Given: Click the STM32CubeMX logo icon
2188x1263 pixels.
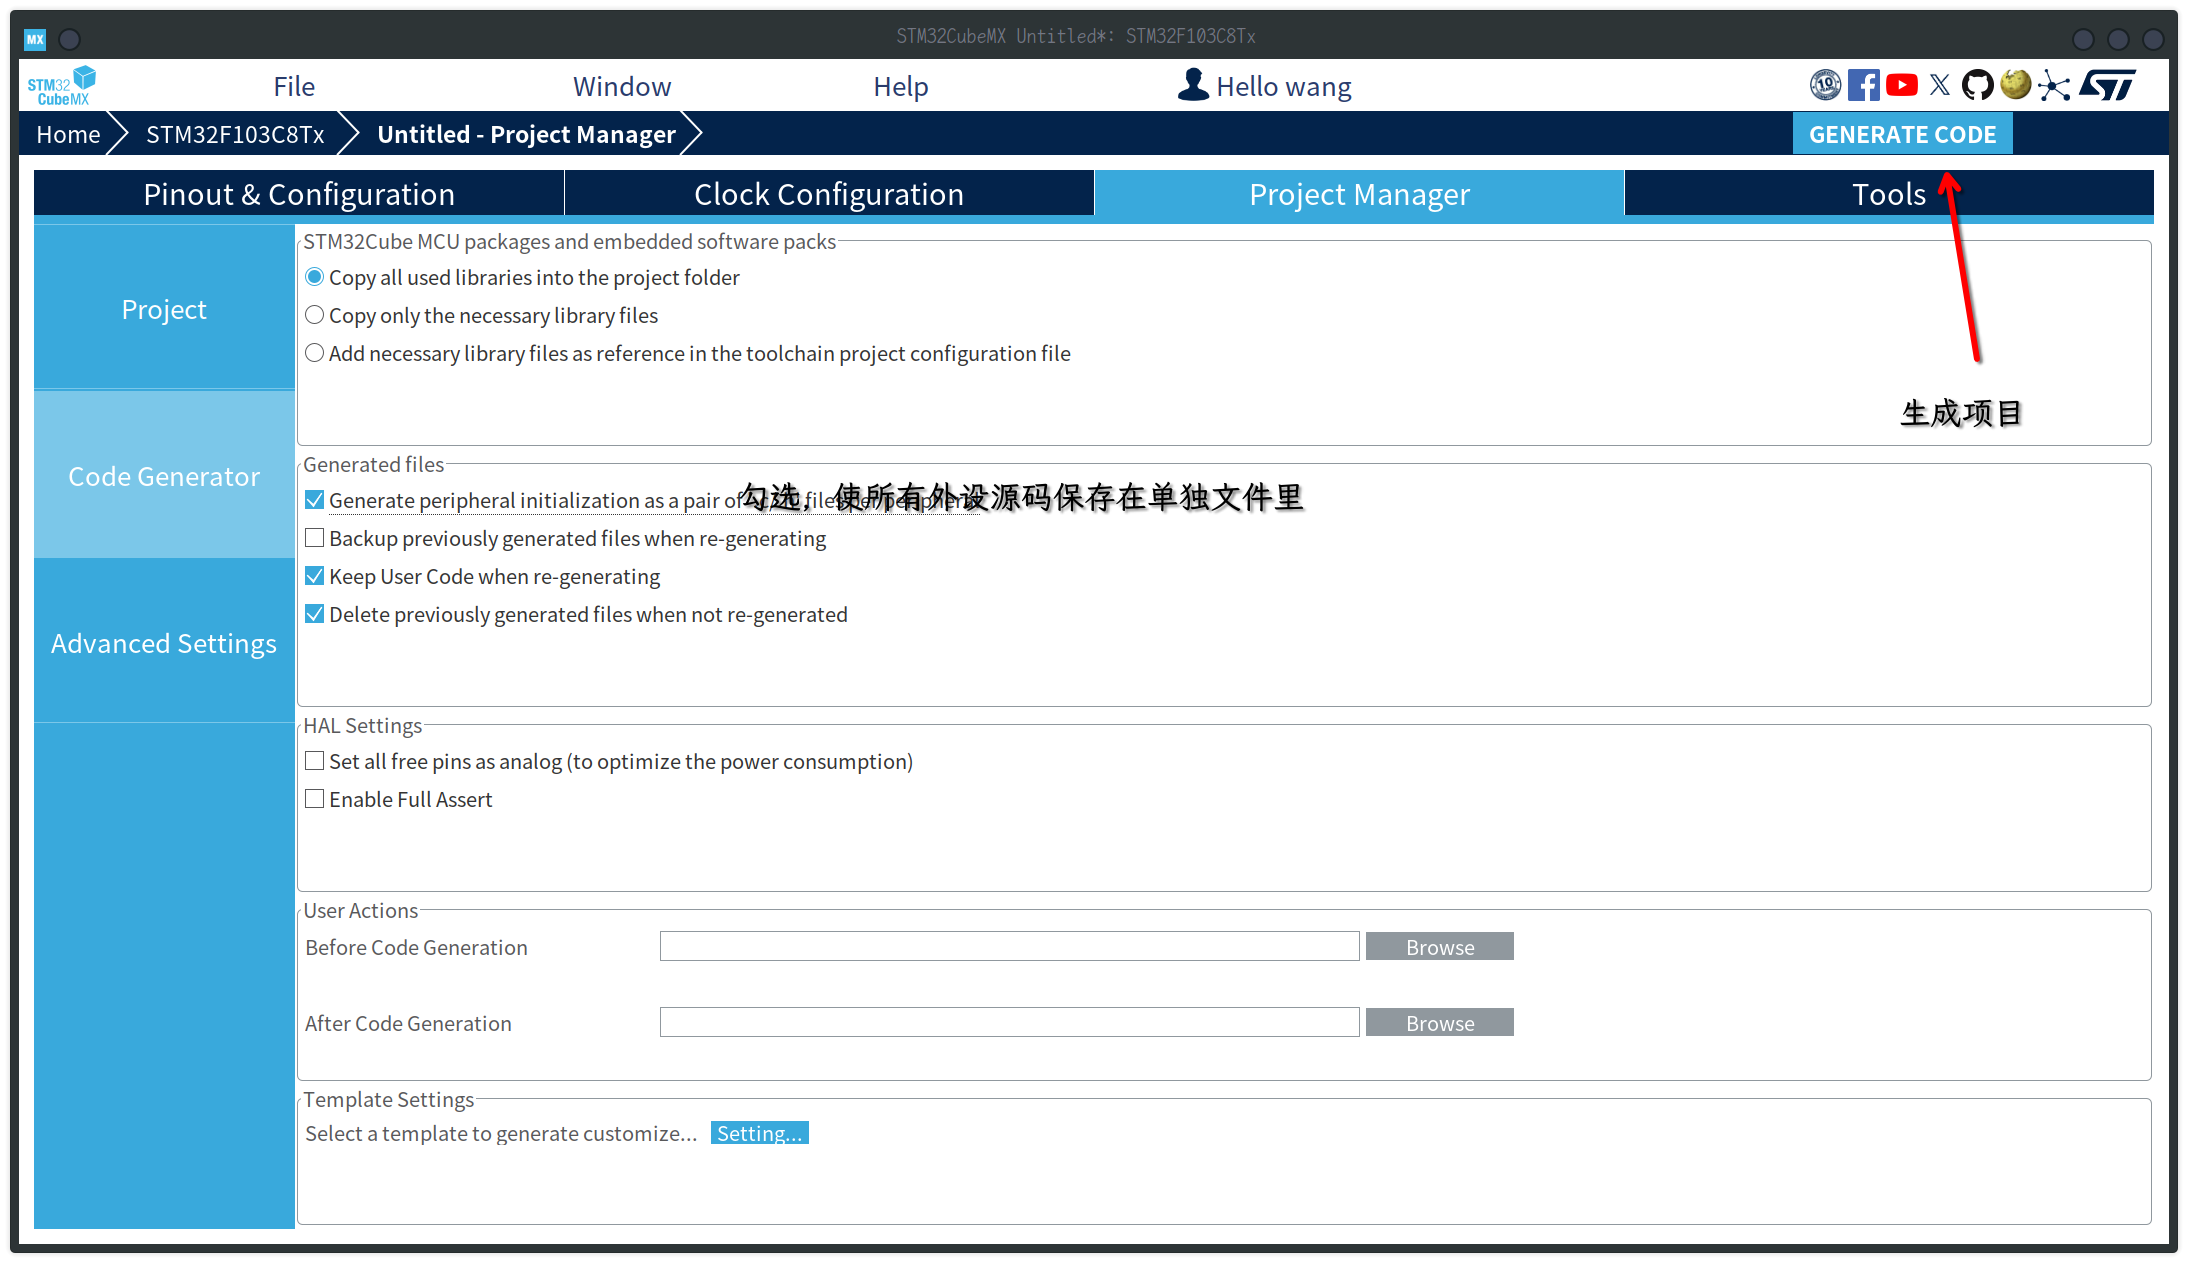Looking at the screenshot, I should click(x=62, y=86).
